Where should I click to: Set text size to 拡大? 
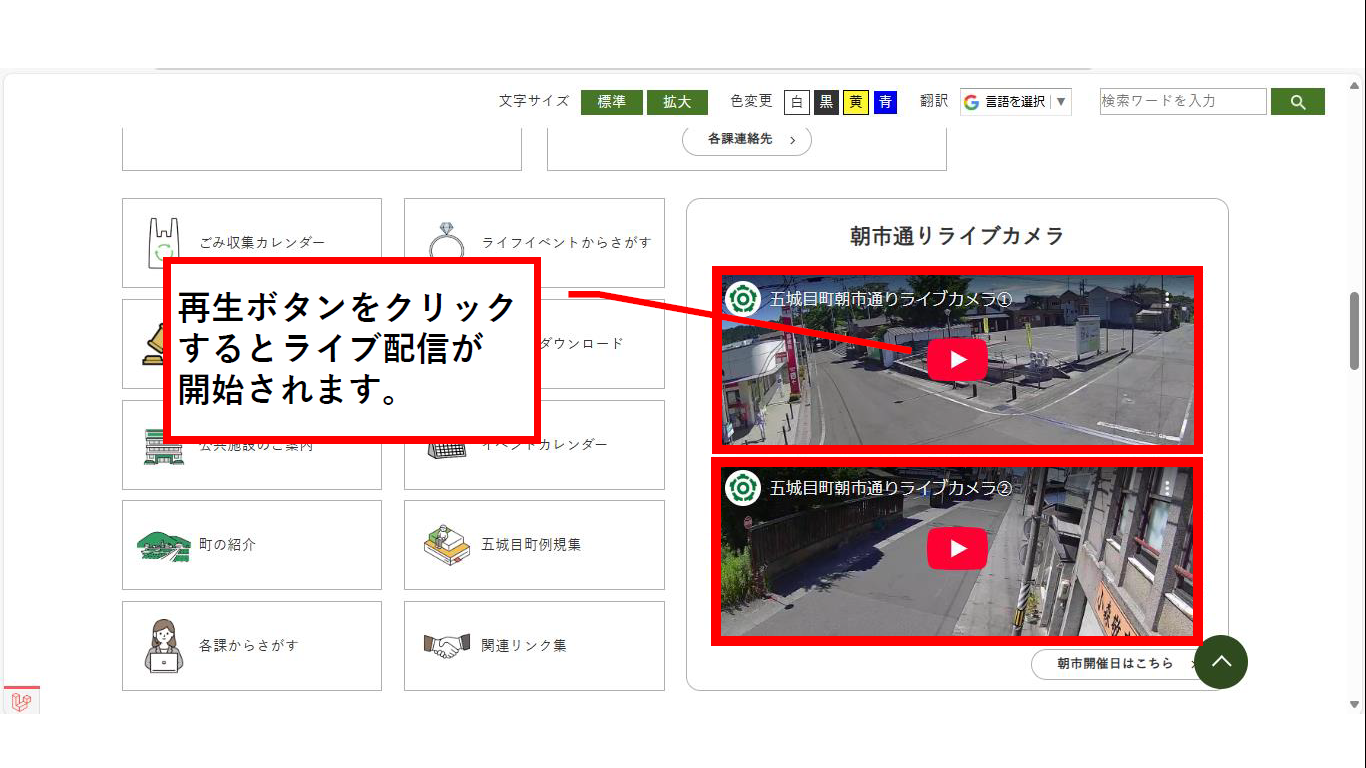click(677, 102)
